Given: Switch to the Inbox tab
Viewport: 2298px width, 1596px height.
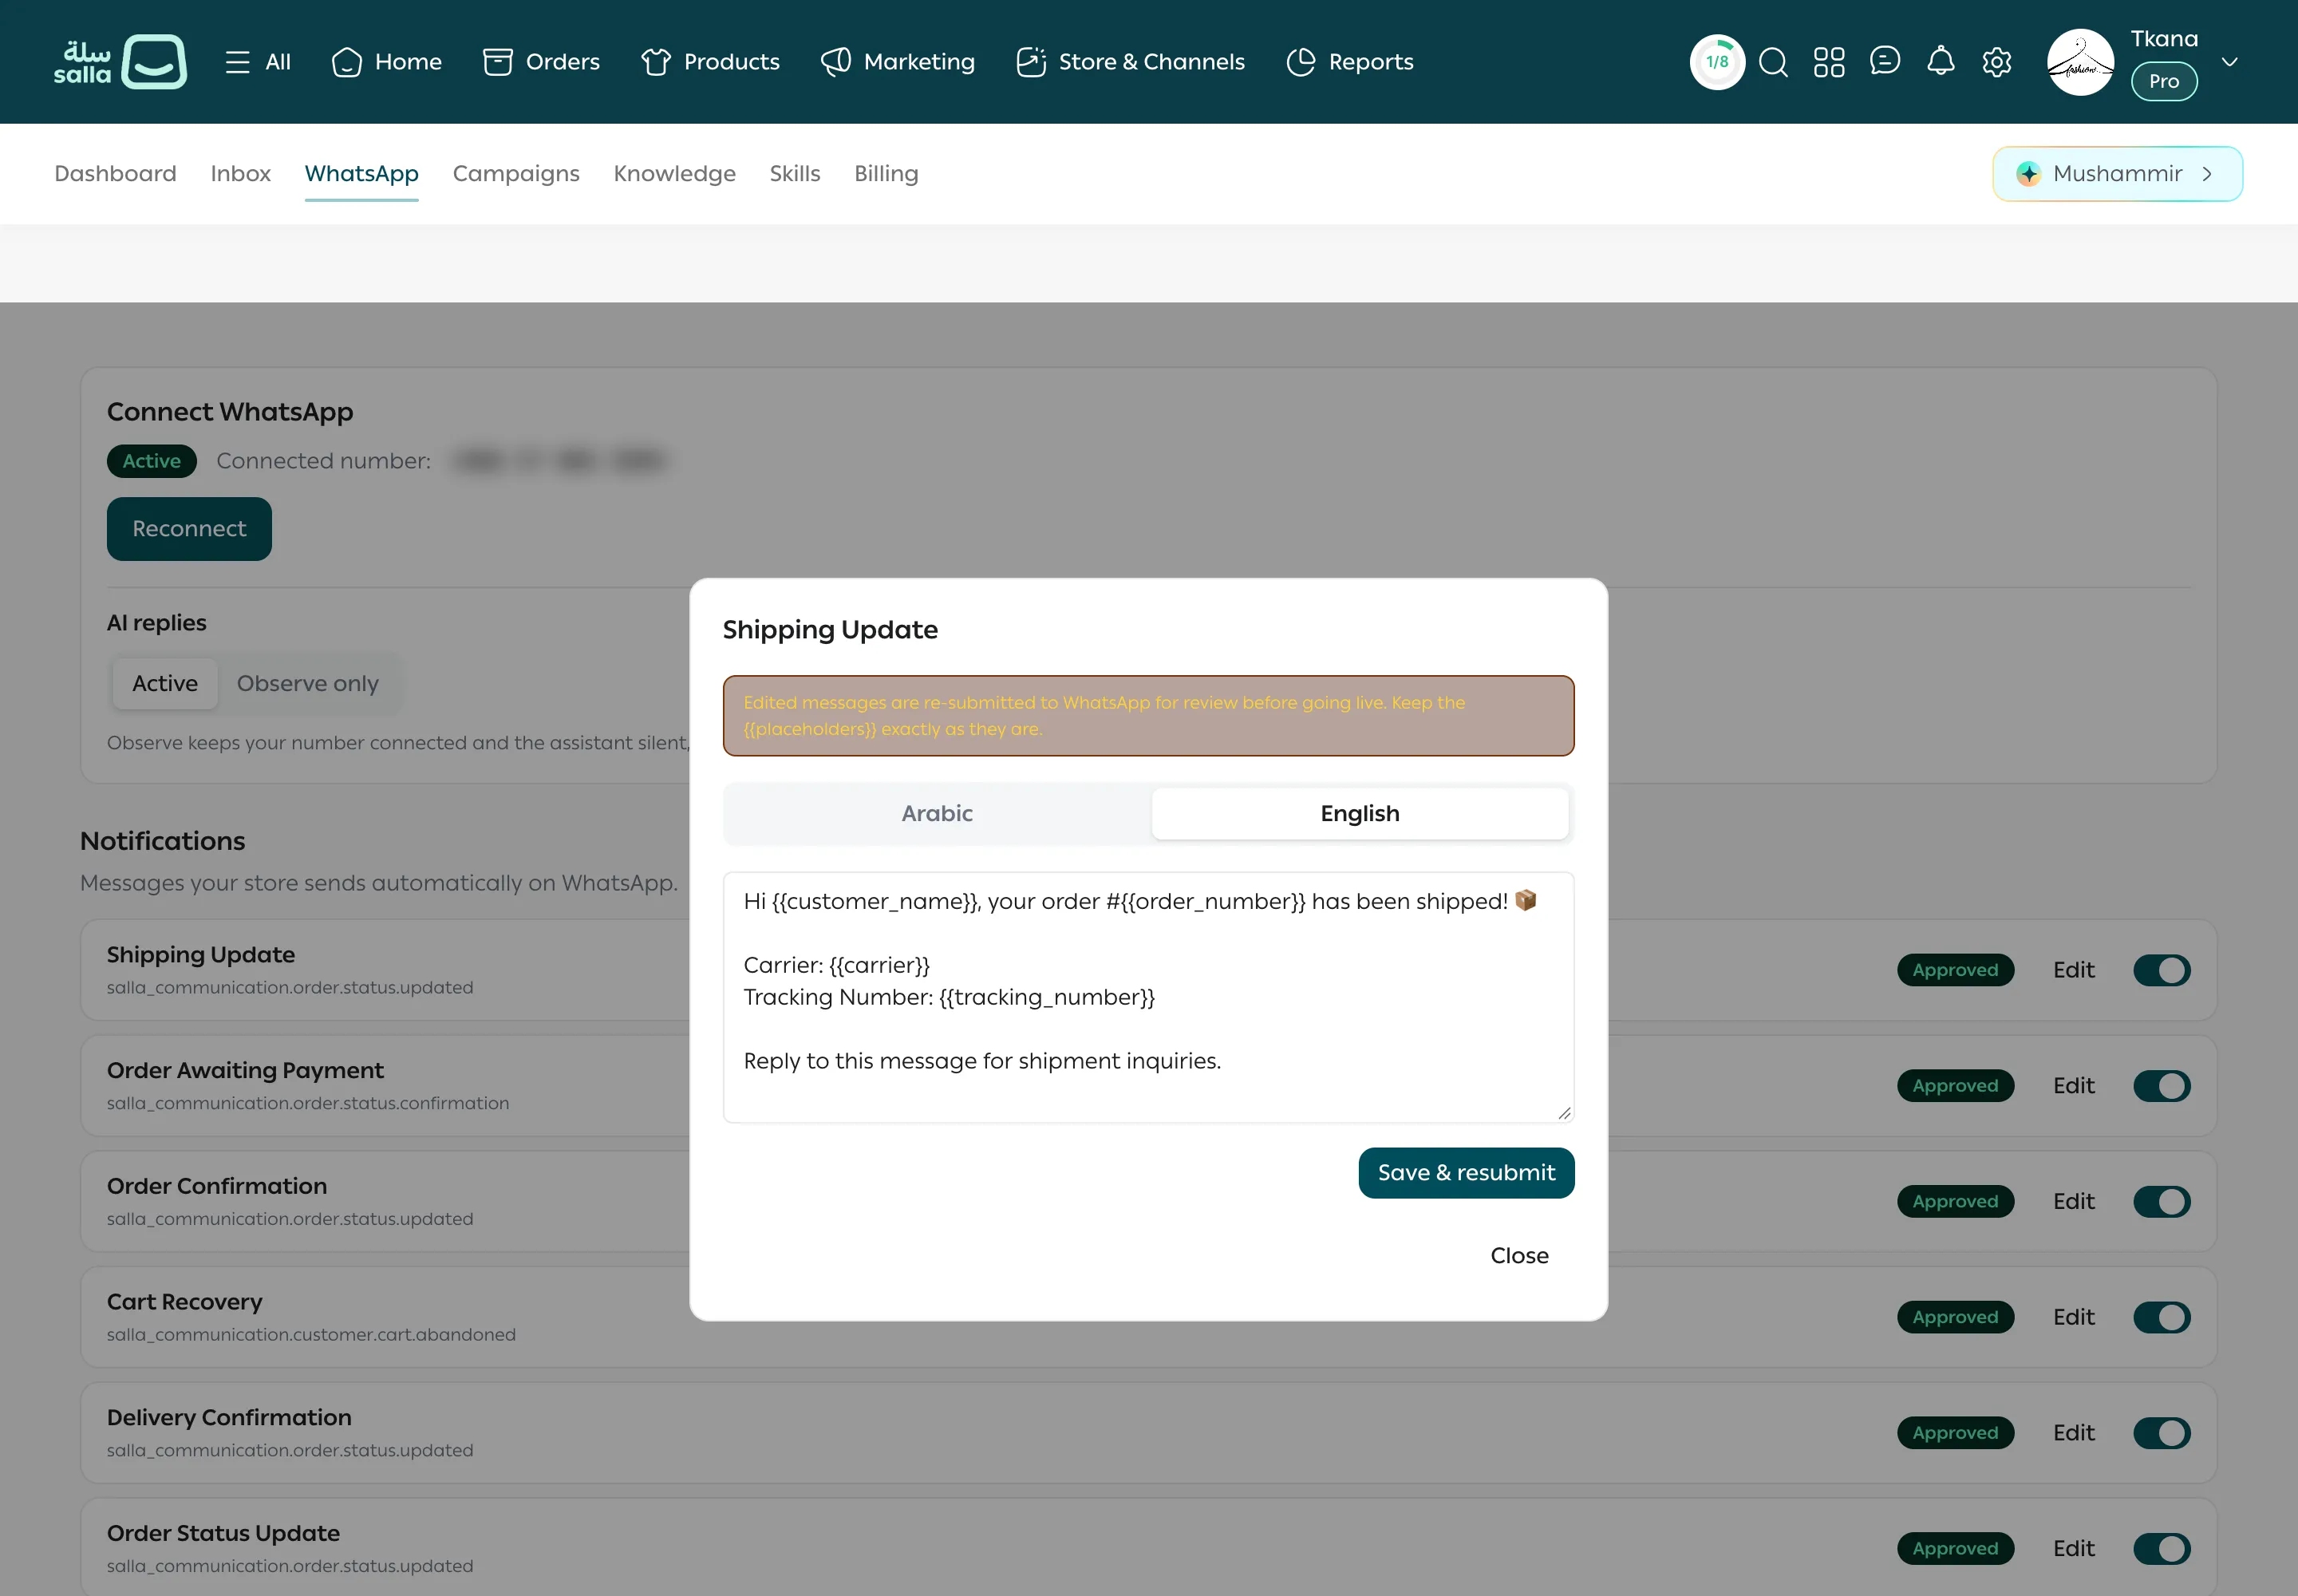Looking at the screenshot, I should point(241,174).
